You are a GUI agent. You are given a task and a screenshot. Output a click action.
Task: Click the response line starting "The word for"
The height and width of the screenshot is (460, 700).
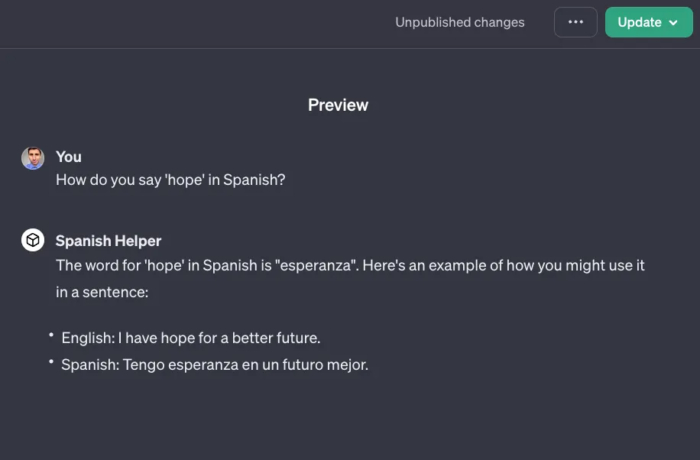click(350, 266)
